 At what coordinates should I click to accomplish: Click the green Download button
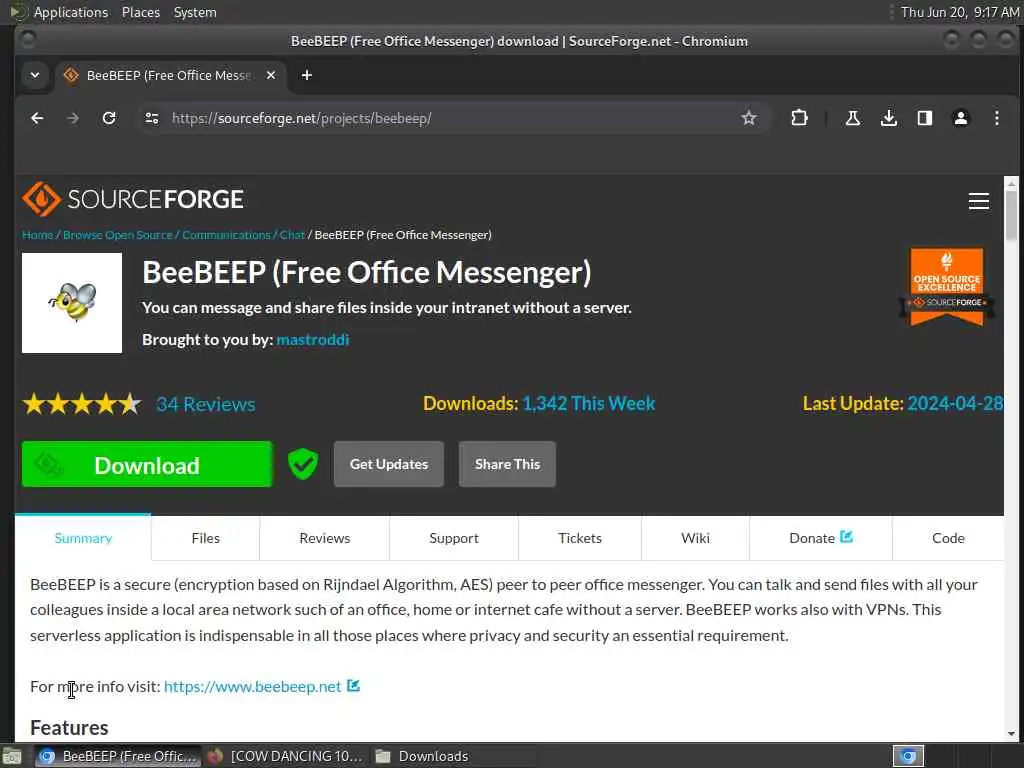pyautogui.click(x=147, y=464)
